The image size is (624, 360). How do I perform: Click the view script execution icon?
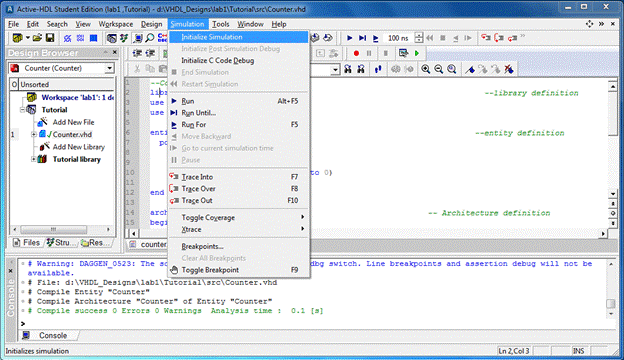(x=403, y=53)
